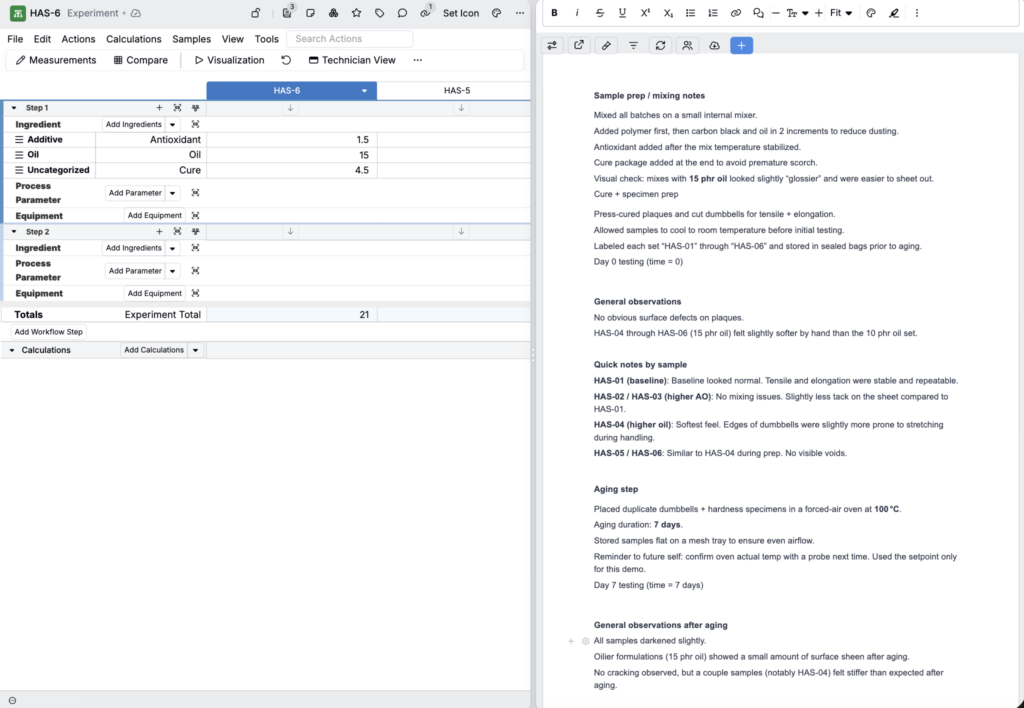The height and width of the screenshot is (708, 1024).
Task: Open the text color palette icon in editor
Action: (x=871, y=13)
